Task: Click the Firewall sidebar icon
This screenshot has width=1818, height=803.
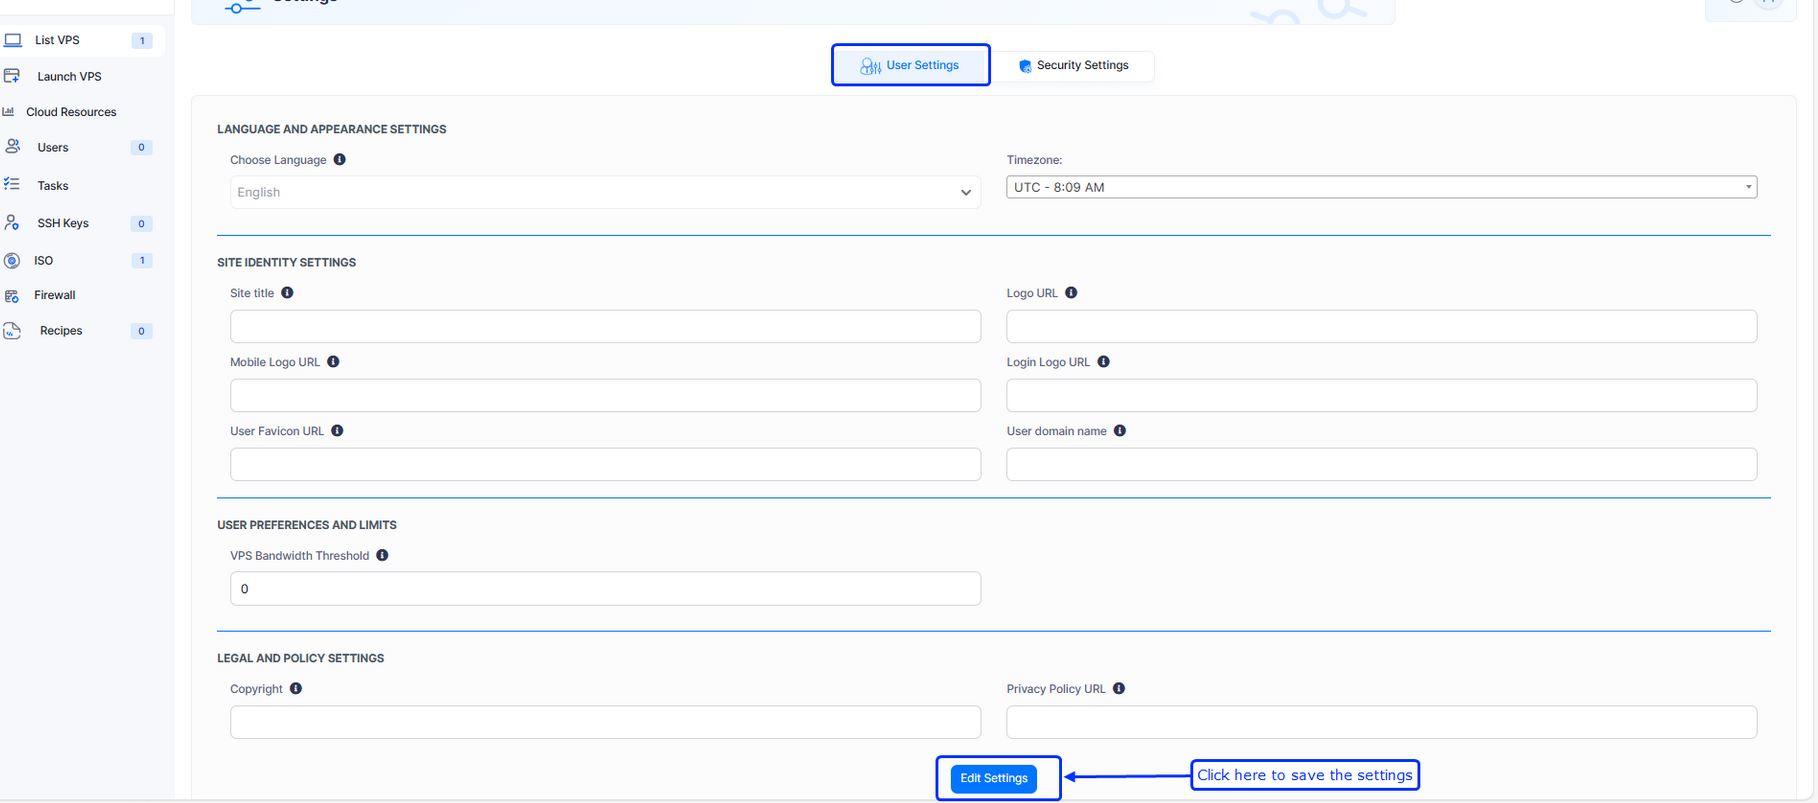Action: point(12,296)
